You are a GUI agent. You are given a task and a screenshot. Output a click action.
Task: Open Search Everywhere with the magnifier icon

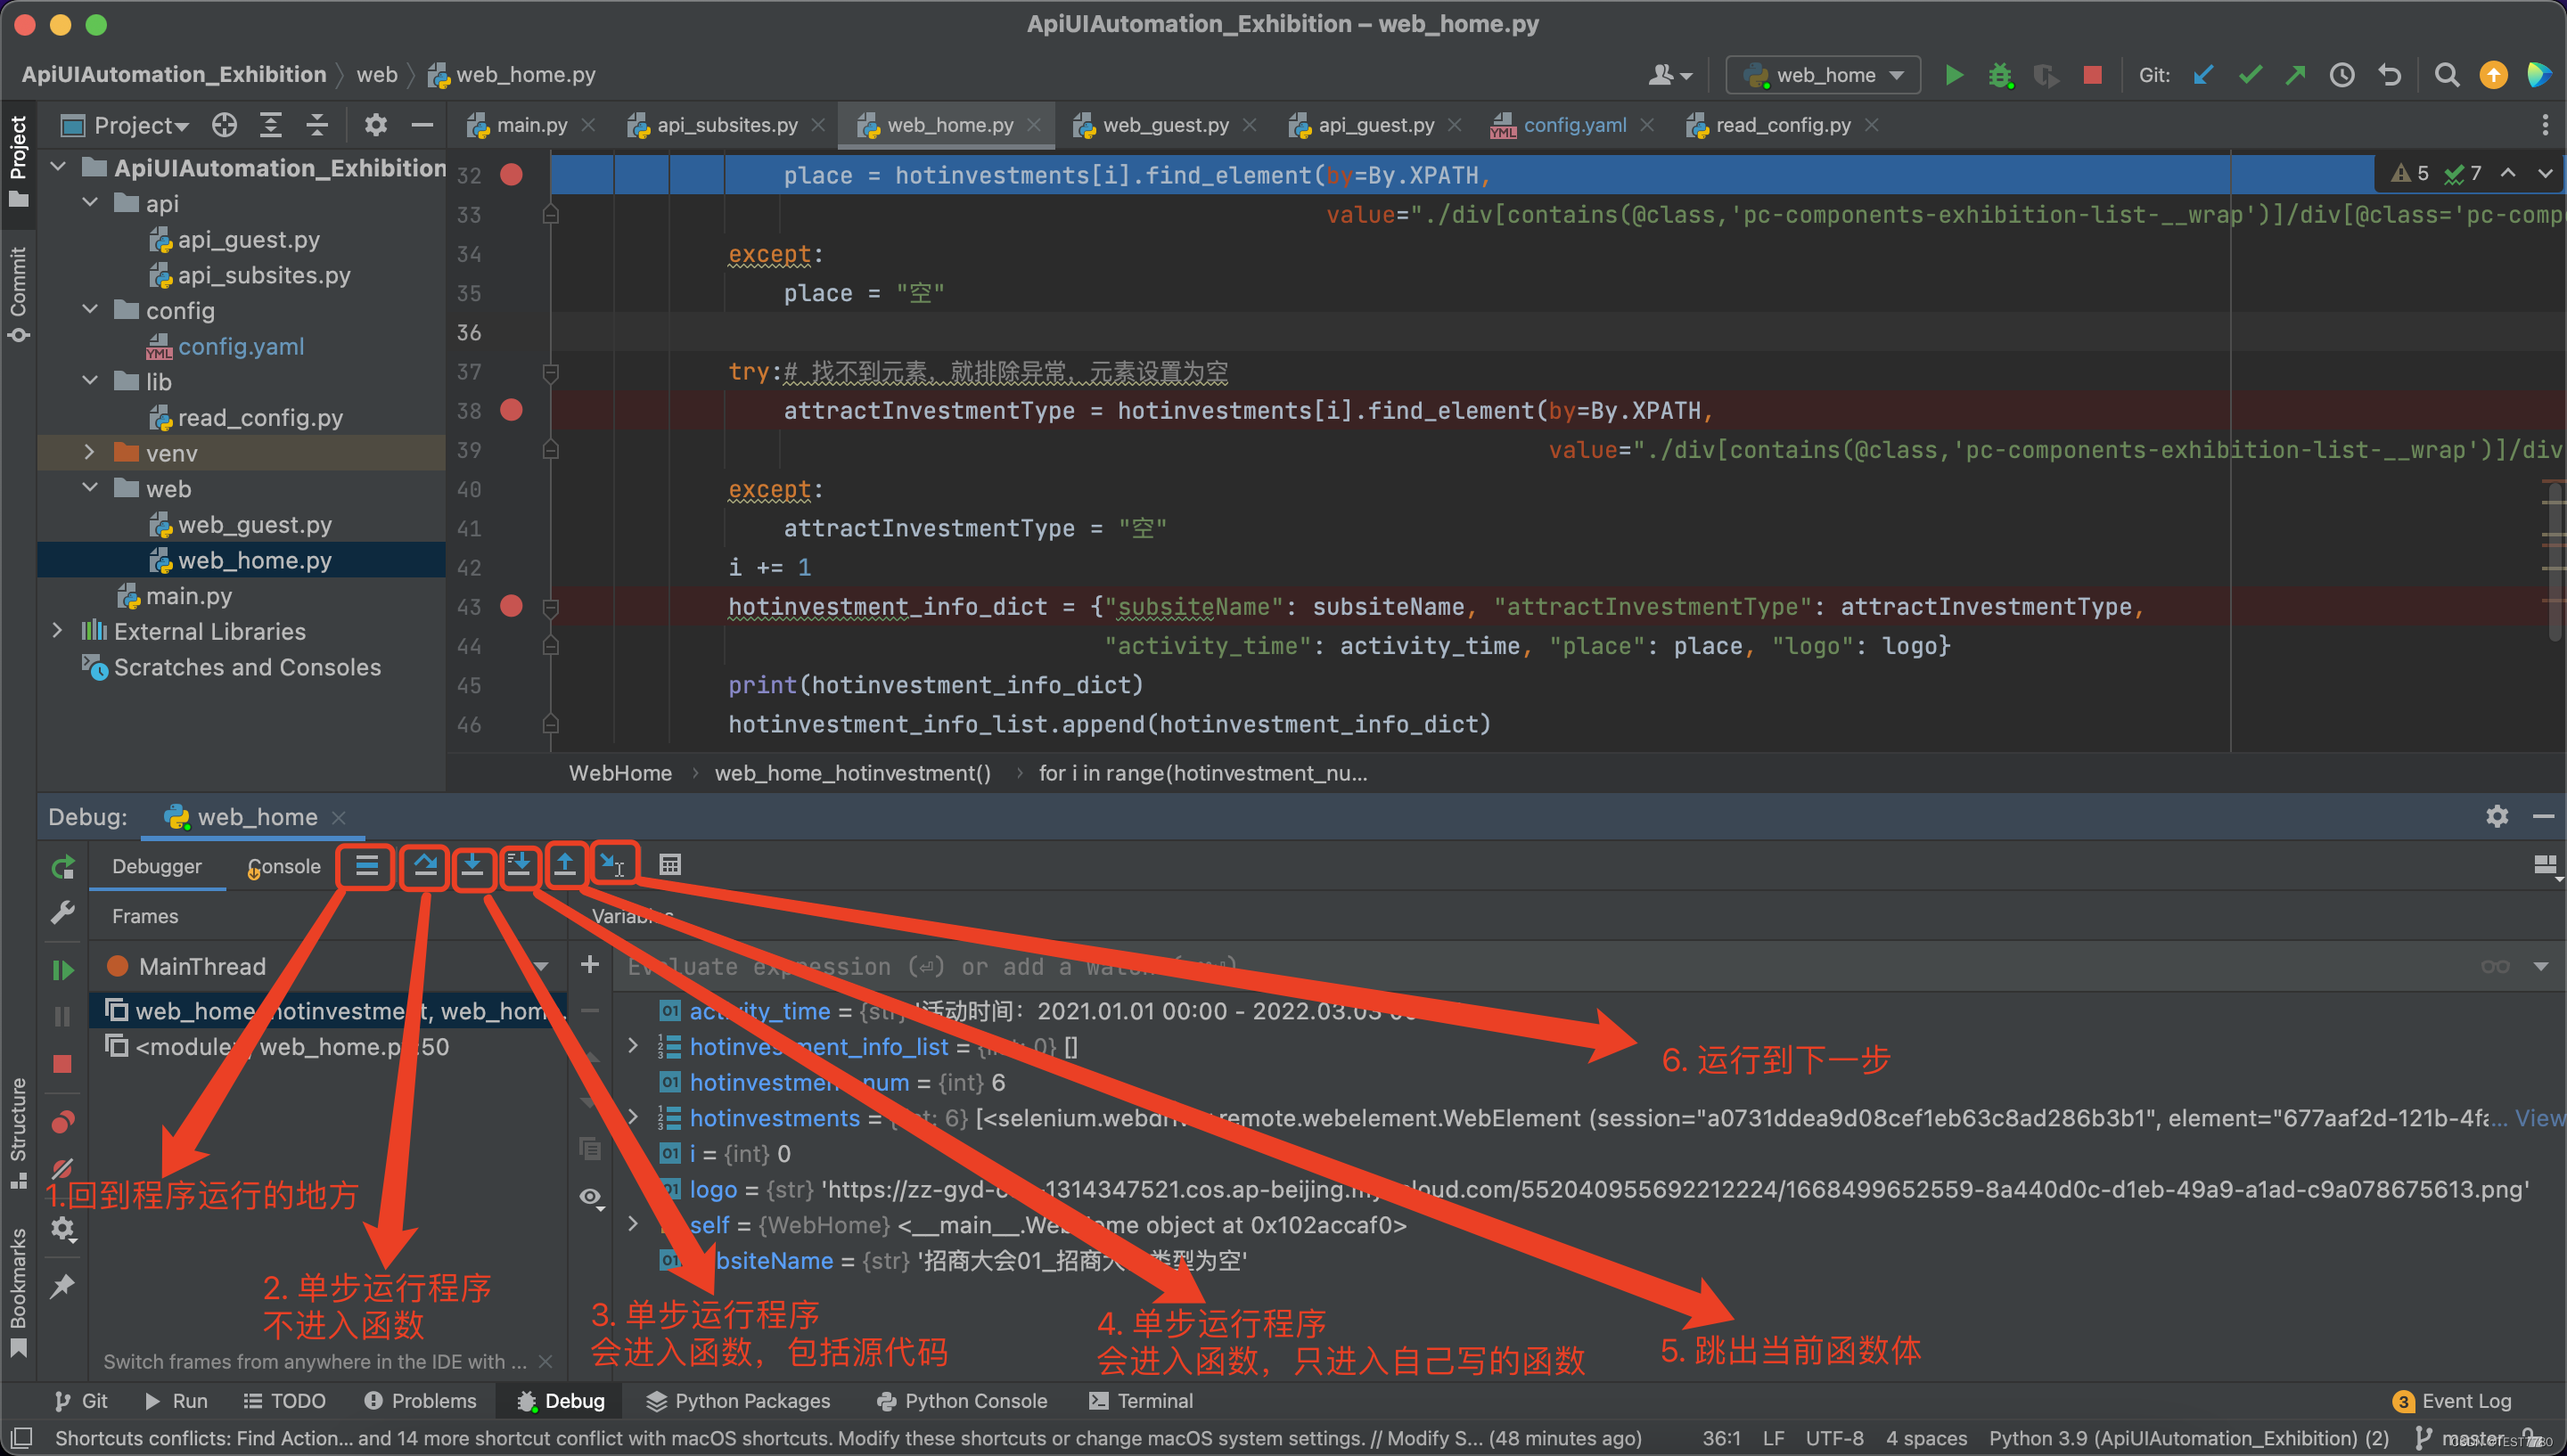point(2446,74)
